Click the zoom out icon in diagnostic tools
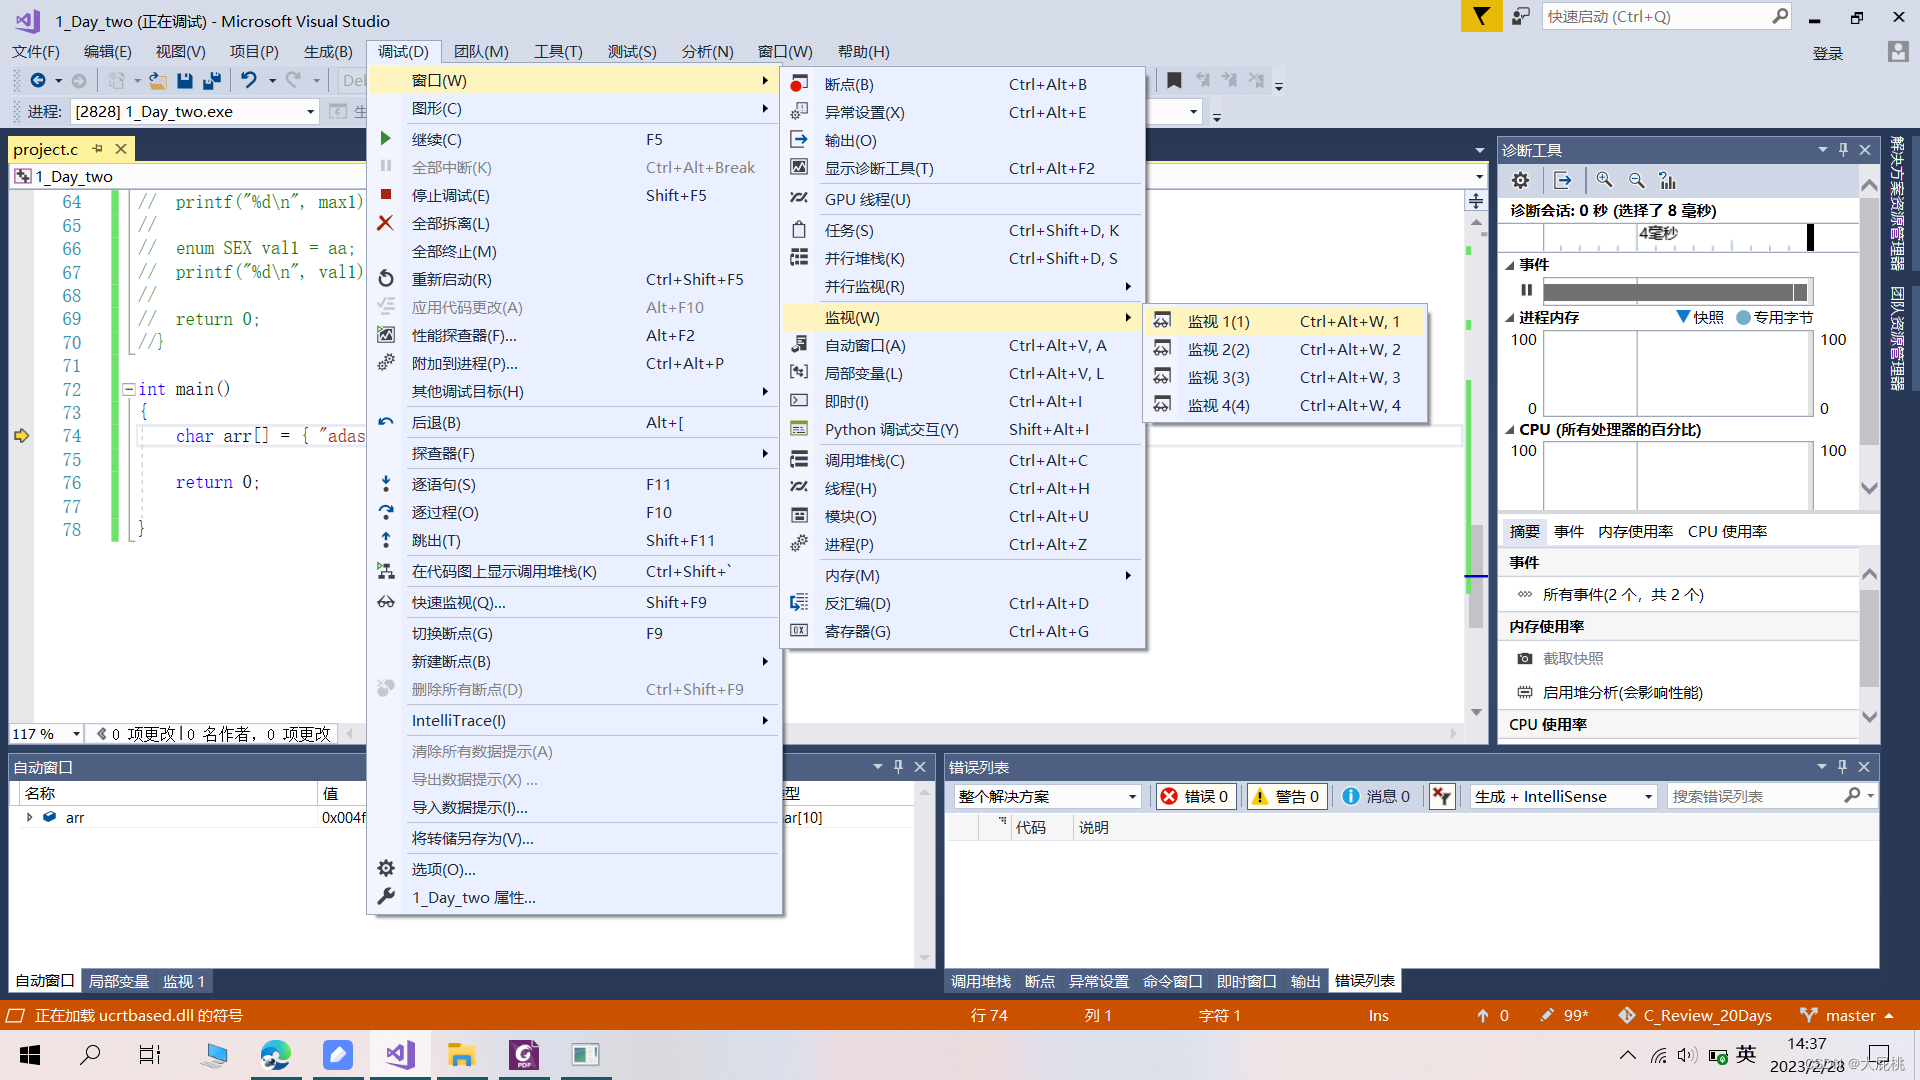The height and width of the screenshot is (1080, 1920). click(x=1636, y=181)
